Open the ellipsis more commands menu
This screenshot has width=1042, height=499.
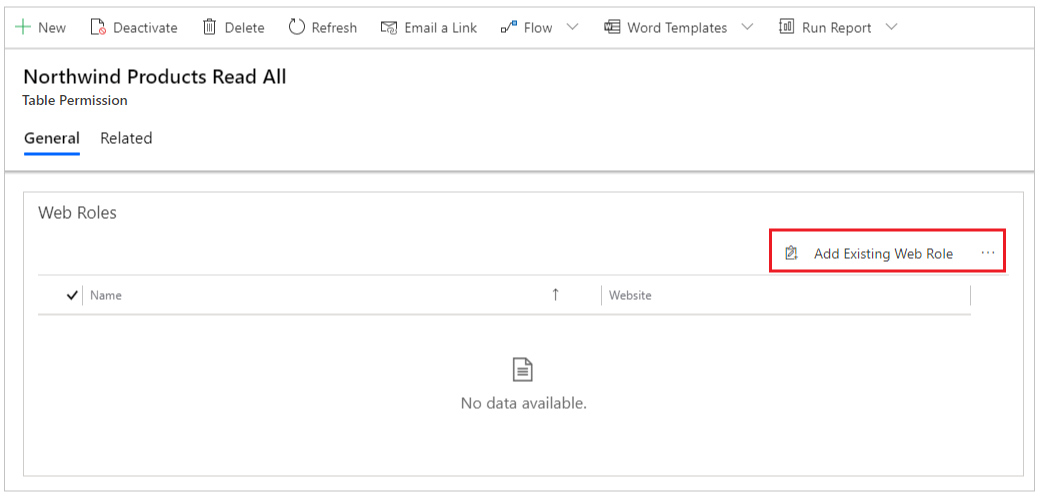click(988, 253)
